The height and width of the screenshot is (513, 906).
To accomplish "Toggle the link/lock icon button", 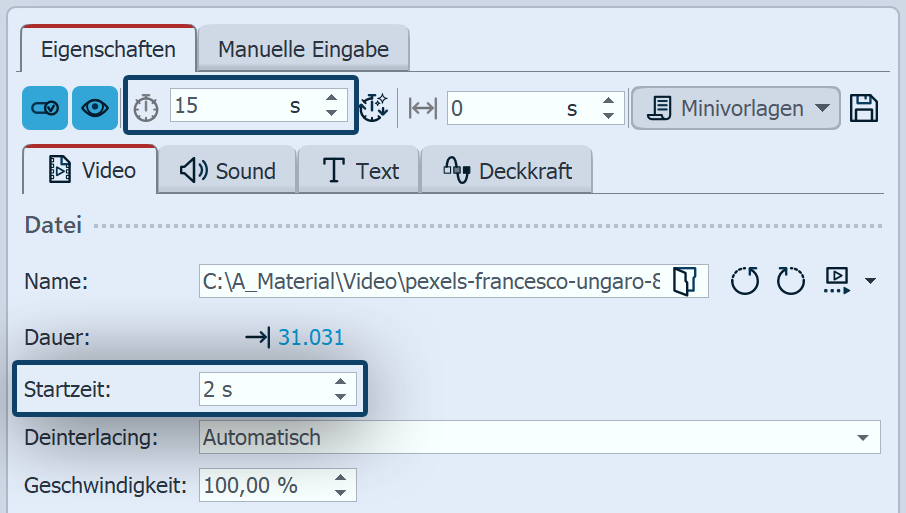I will tap(45, 108).
